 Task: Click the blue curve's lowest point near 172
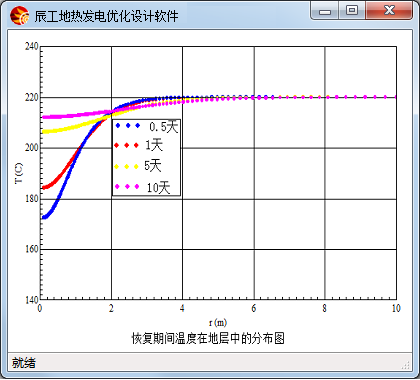coord(44,218)
